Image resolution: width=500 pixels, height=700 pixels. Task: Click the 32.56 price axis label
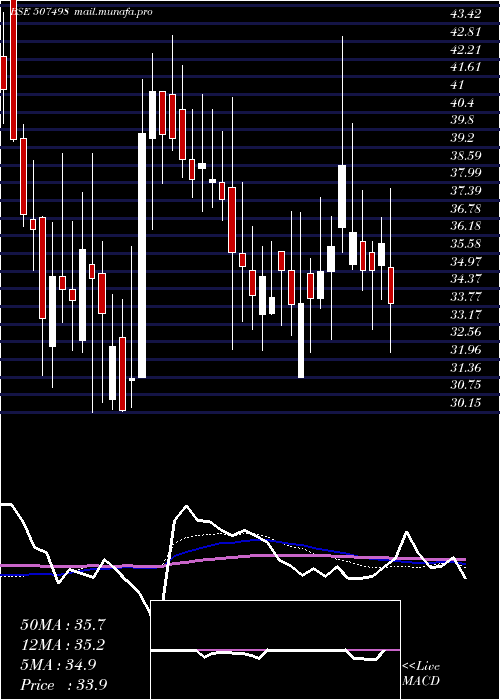[466, 332]
